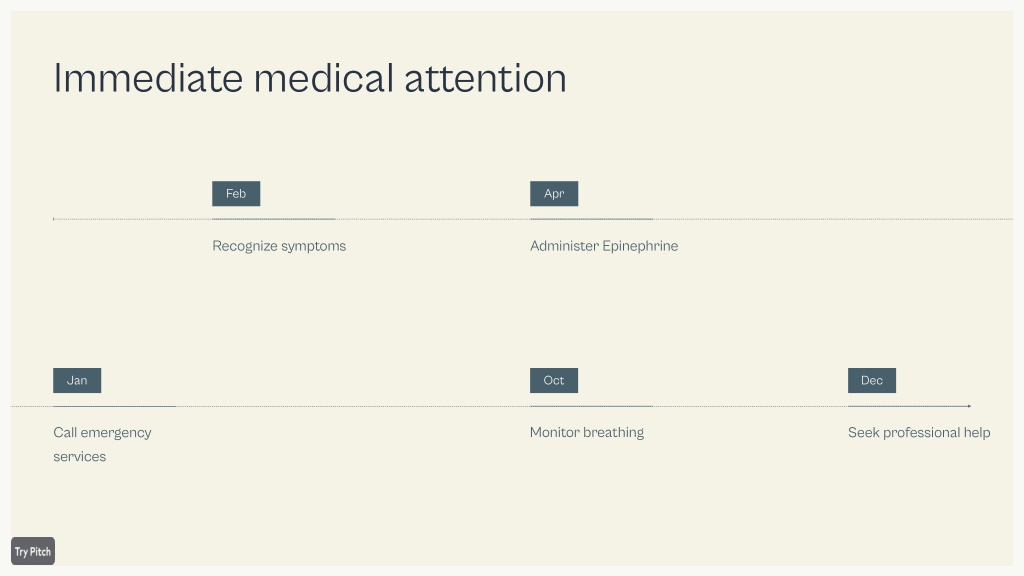1024x576 pixels.
Task: Click the word 'services' under Jan
Action: 80,456
